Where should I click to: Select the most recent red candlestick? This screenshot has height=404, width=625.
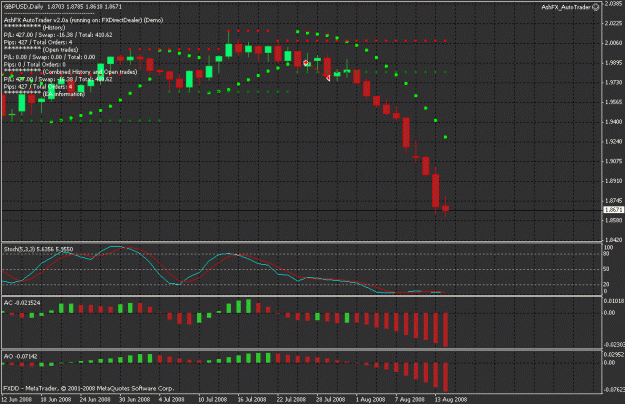point(445,208)
